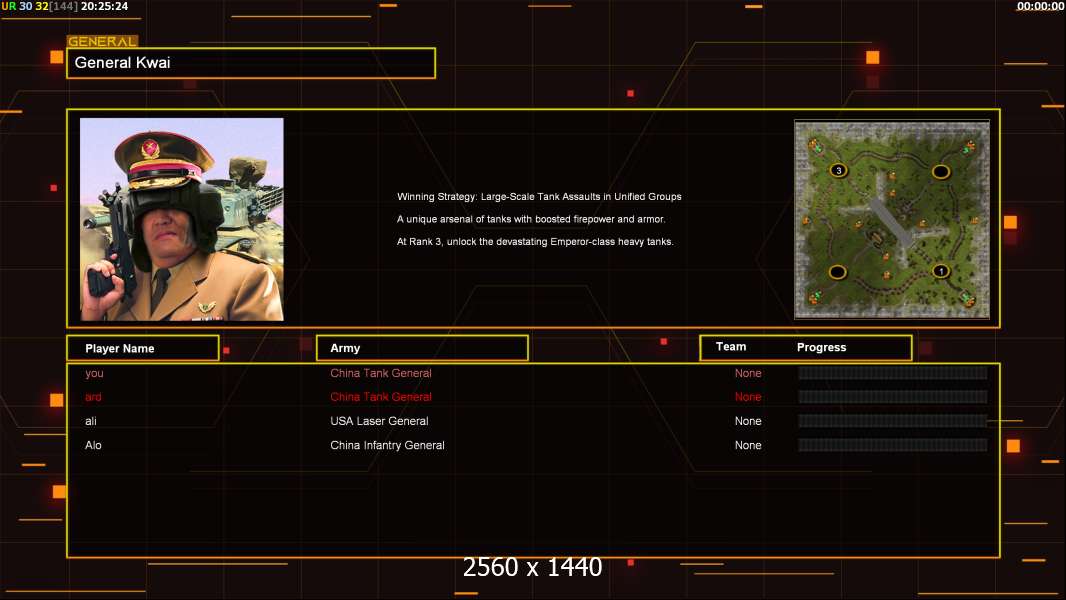Screen dimensions: 1066x600
Task: Click team 'None' for player ard
Action: [748, 397]
